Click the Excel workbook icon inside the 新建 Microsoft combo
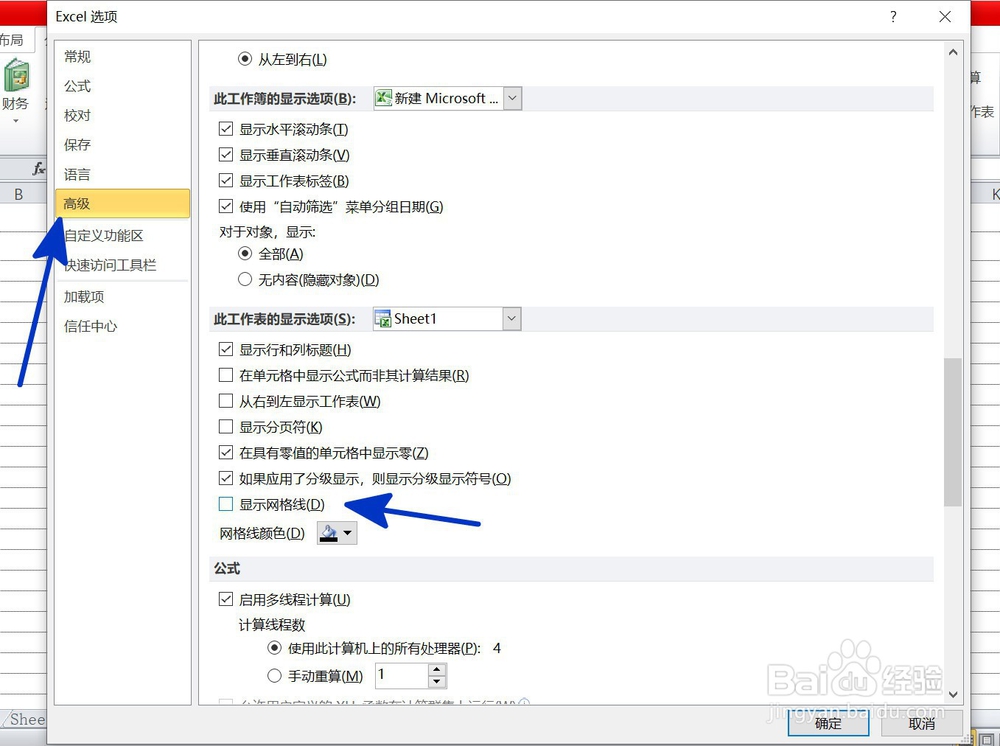This screenshot has width=1000, height=746. (382, 98)
